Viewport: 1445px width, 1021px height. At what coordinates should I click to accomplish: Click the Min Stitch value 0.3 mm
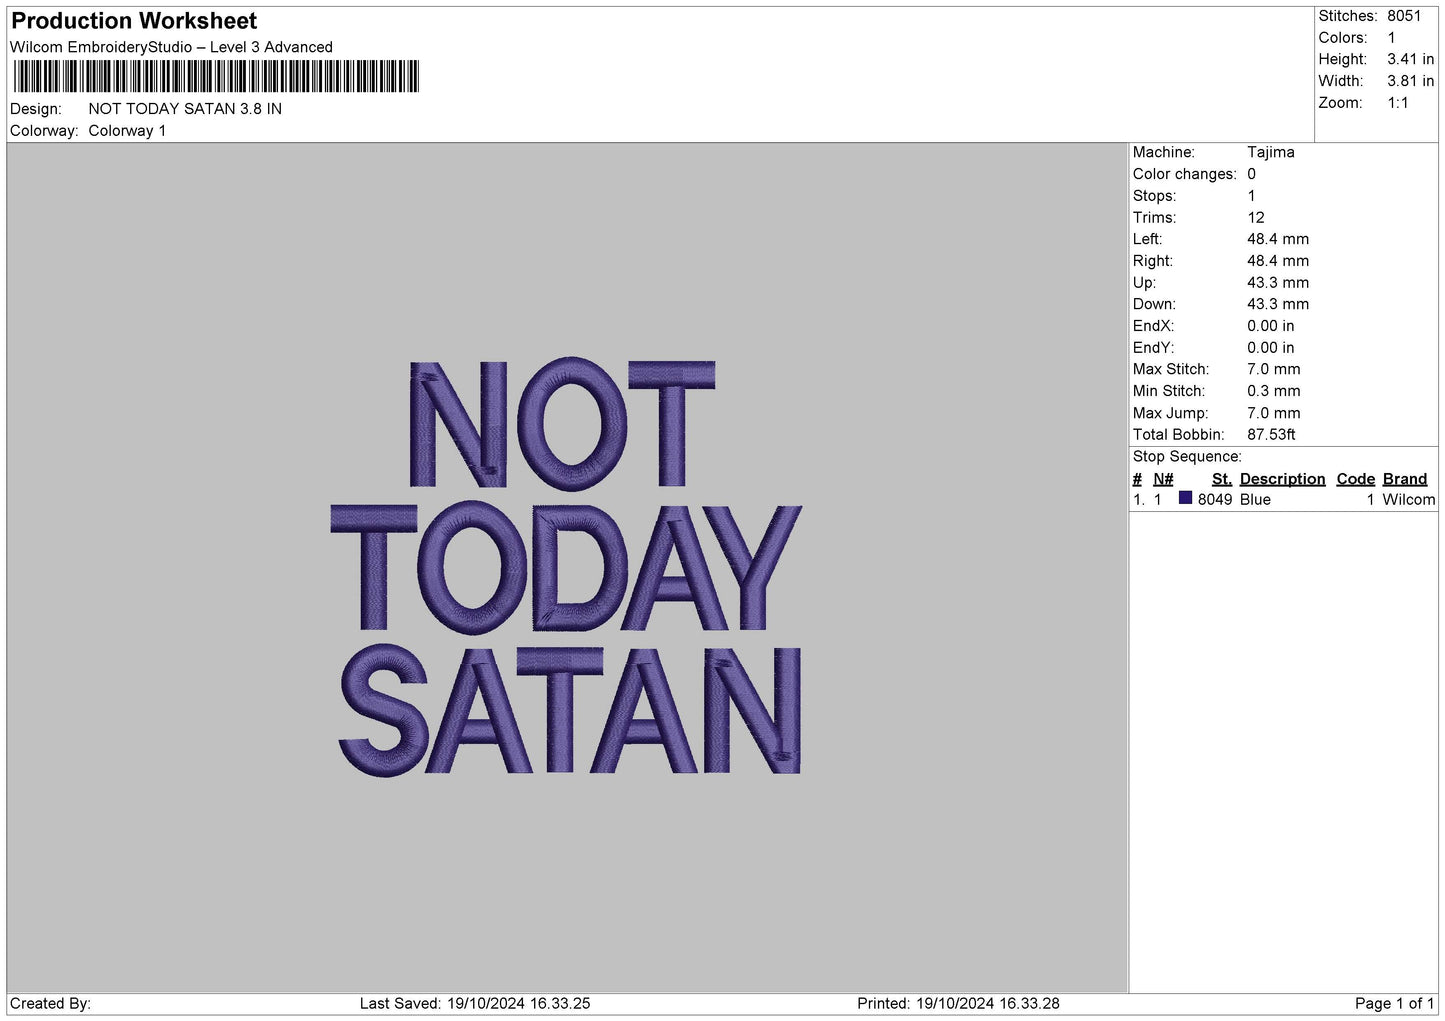point(1273,391)
